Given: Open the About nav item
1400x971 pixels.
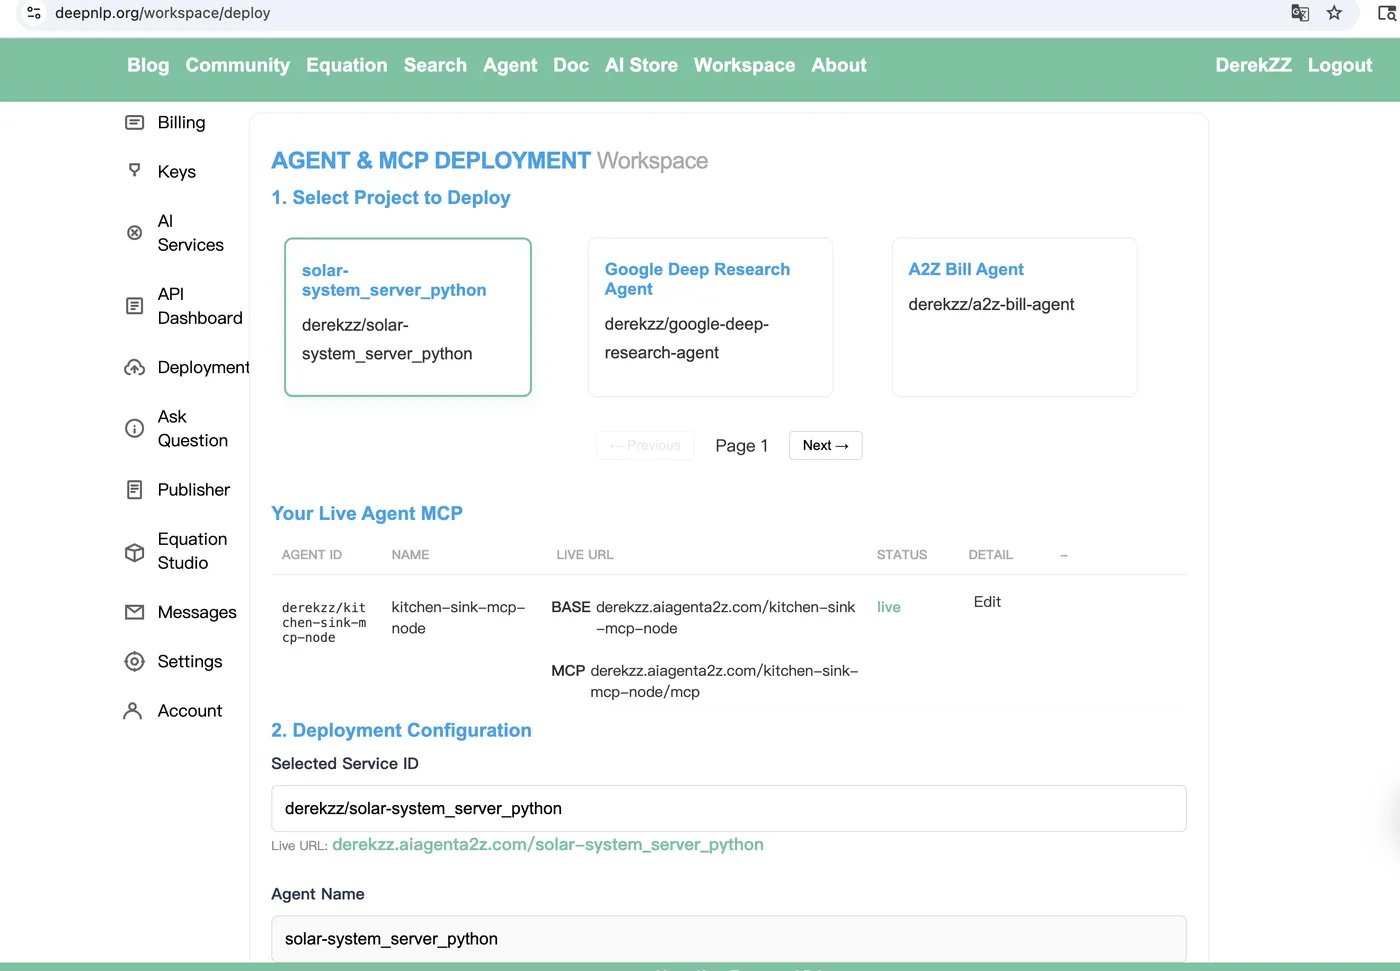Looking at the screenshot, I should point(839,65).
